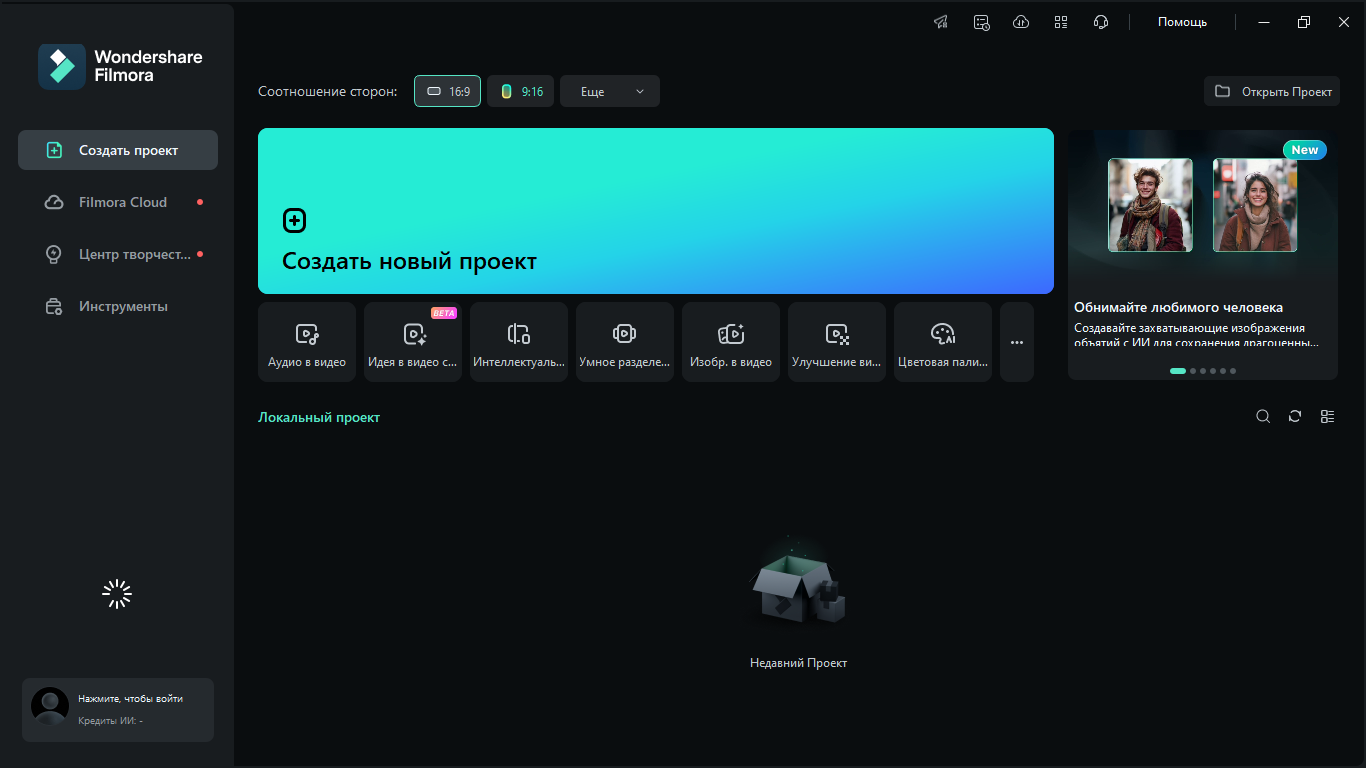Select the 9:16 aspect ratio
Screen dimensions: 1366x768
pyautogui.click(x=520, y=91)
